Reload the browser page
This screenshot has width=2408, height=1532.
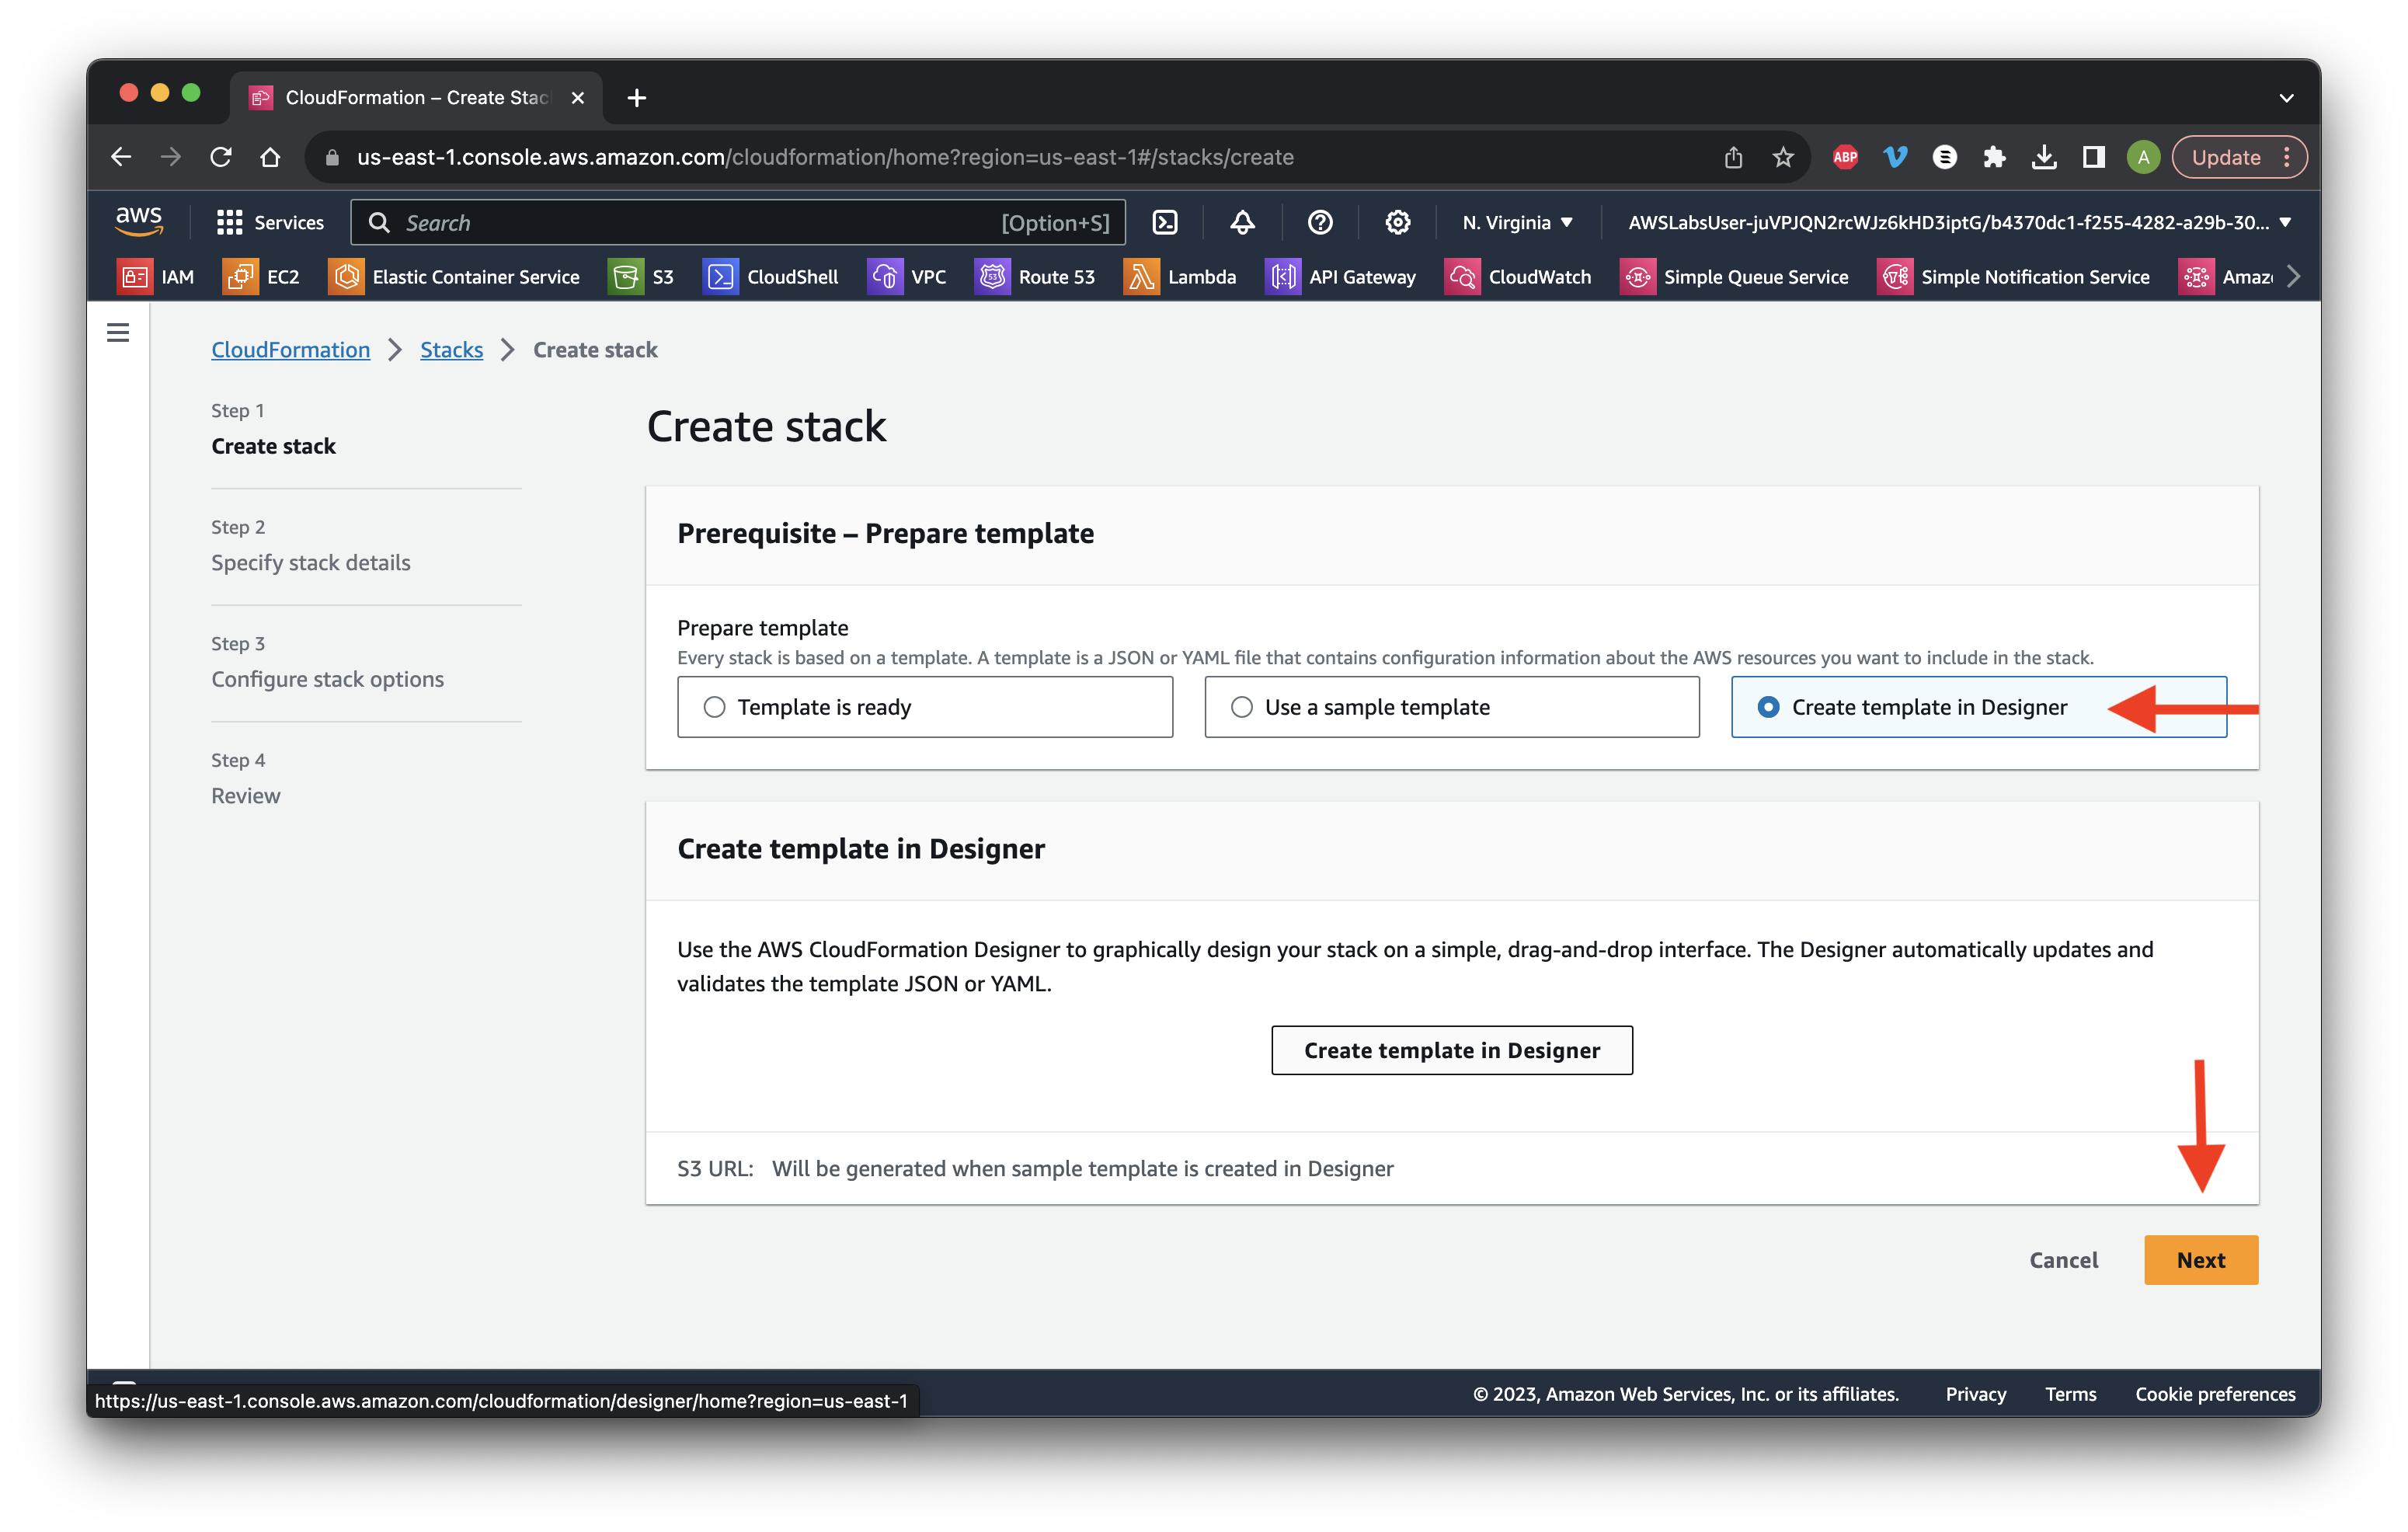(221, 157)
